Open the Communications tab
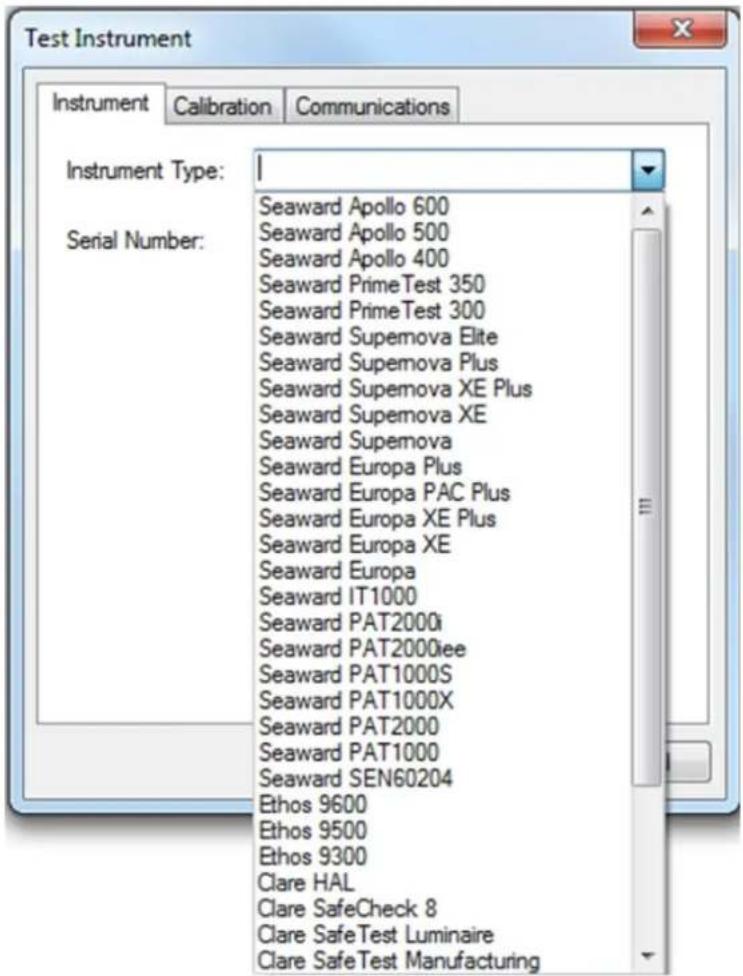The width and height of the screenshot is (743, 976). [372, 106]
